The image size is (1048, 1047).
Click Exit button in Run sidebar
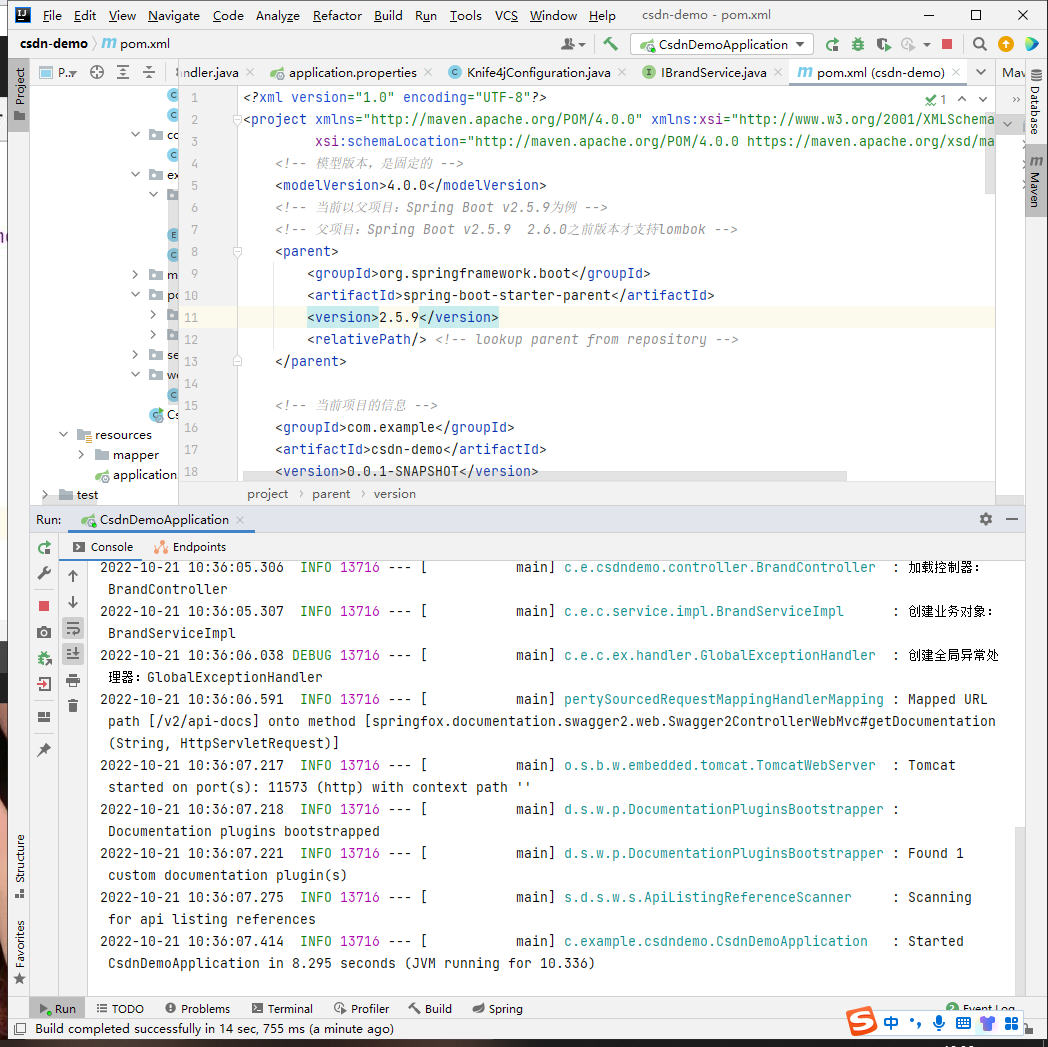click(x=44, y=684)
